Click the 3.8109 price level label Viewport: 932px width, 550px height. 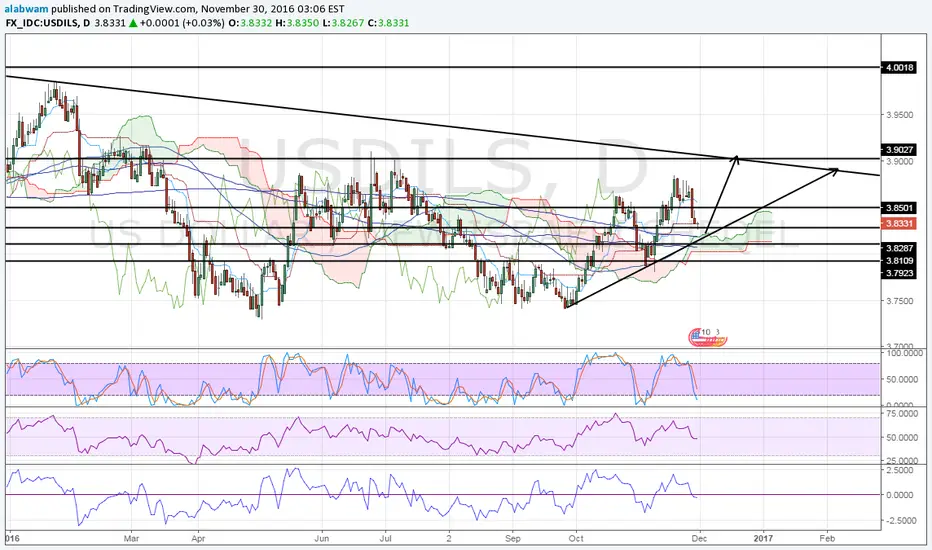coord(899,260)
